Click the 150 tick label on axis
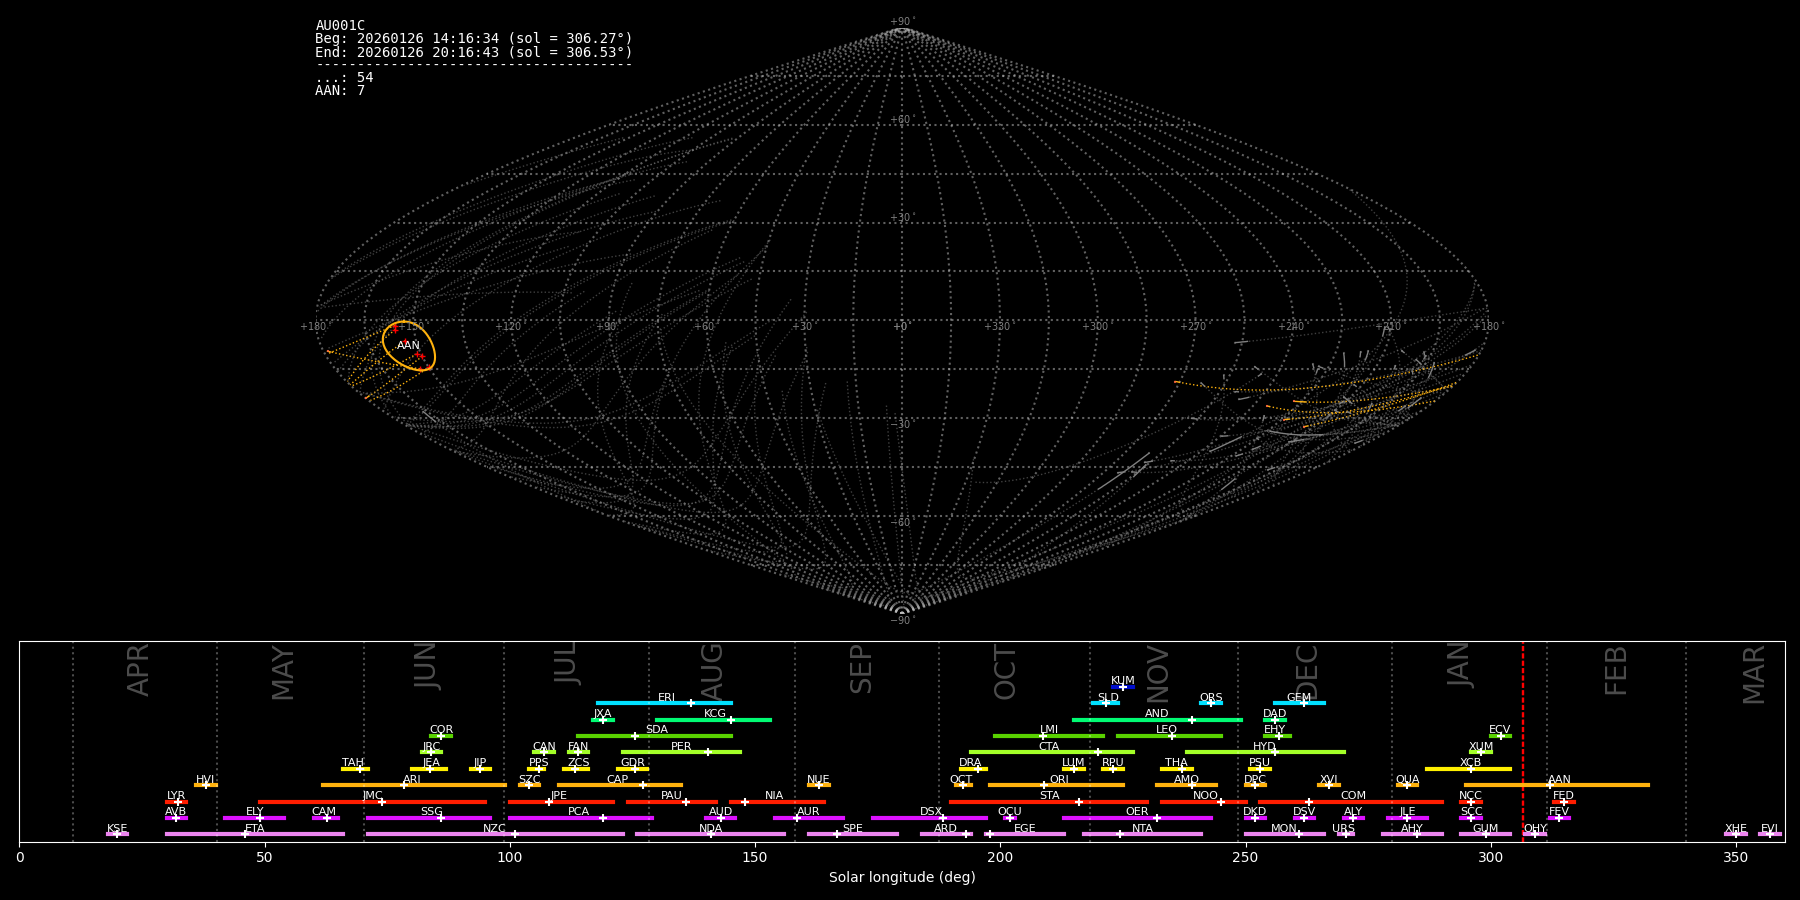 [x=755, y=857]
